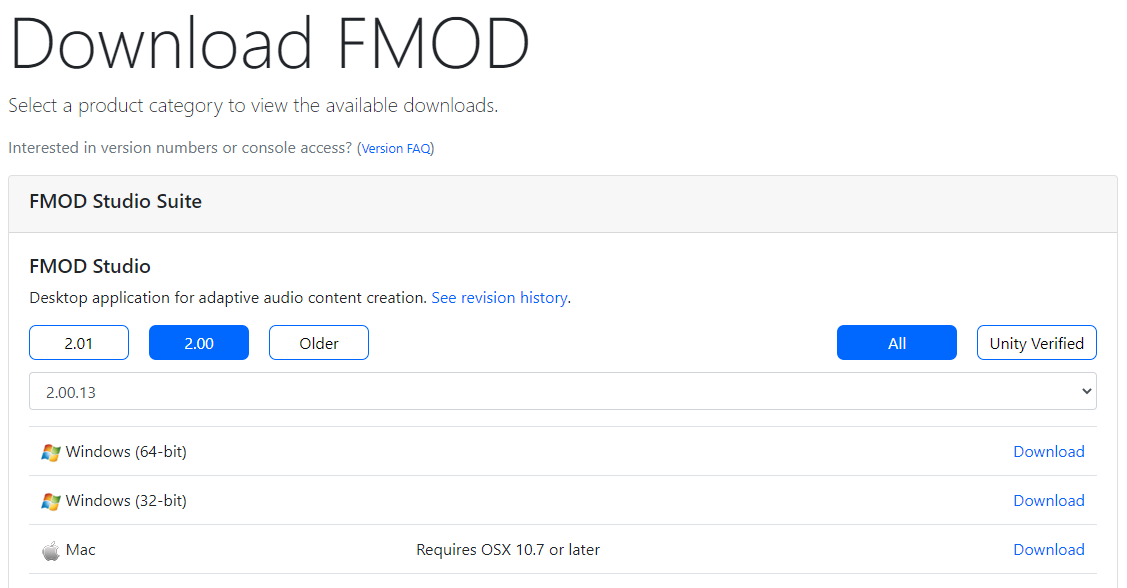Choose the Older versions filter
This screenshot has height=588, width=1127.
click(318, 342)
